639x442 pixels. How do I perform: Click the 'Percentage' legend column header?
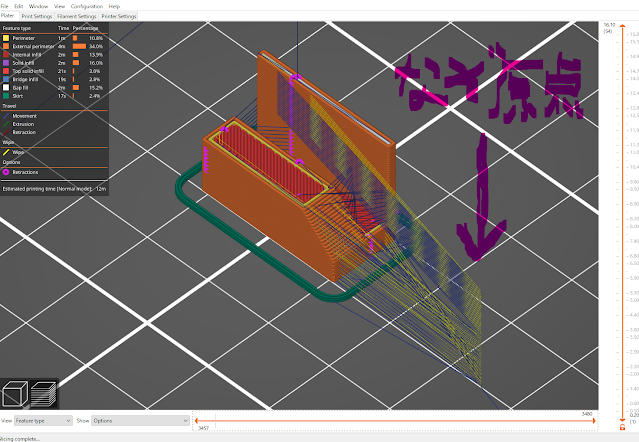click(x=86, y=28)
